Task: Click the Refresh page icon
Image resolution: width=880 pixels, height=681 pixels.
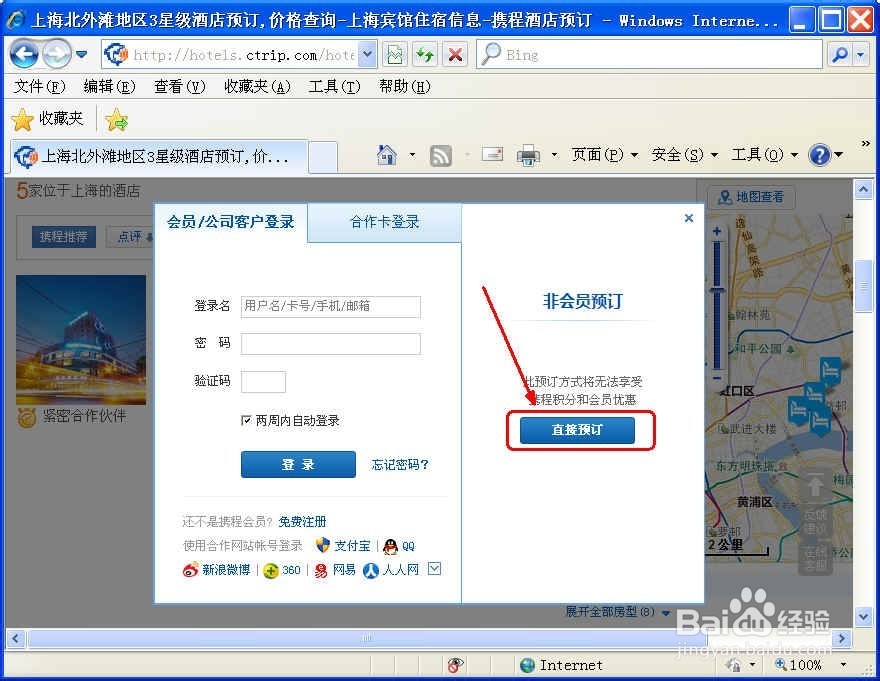Action: click(425, 54)
